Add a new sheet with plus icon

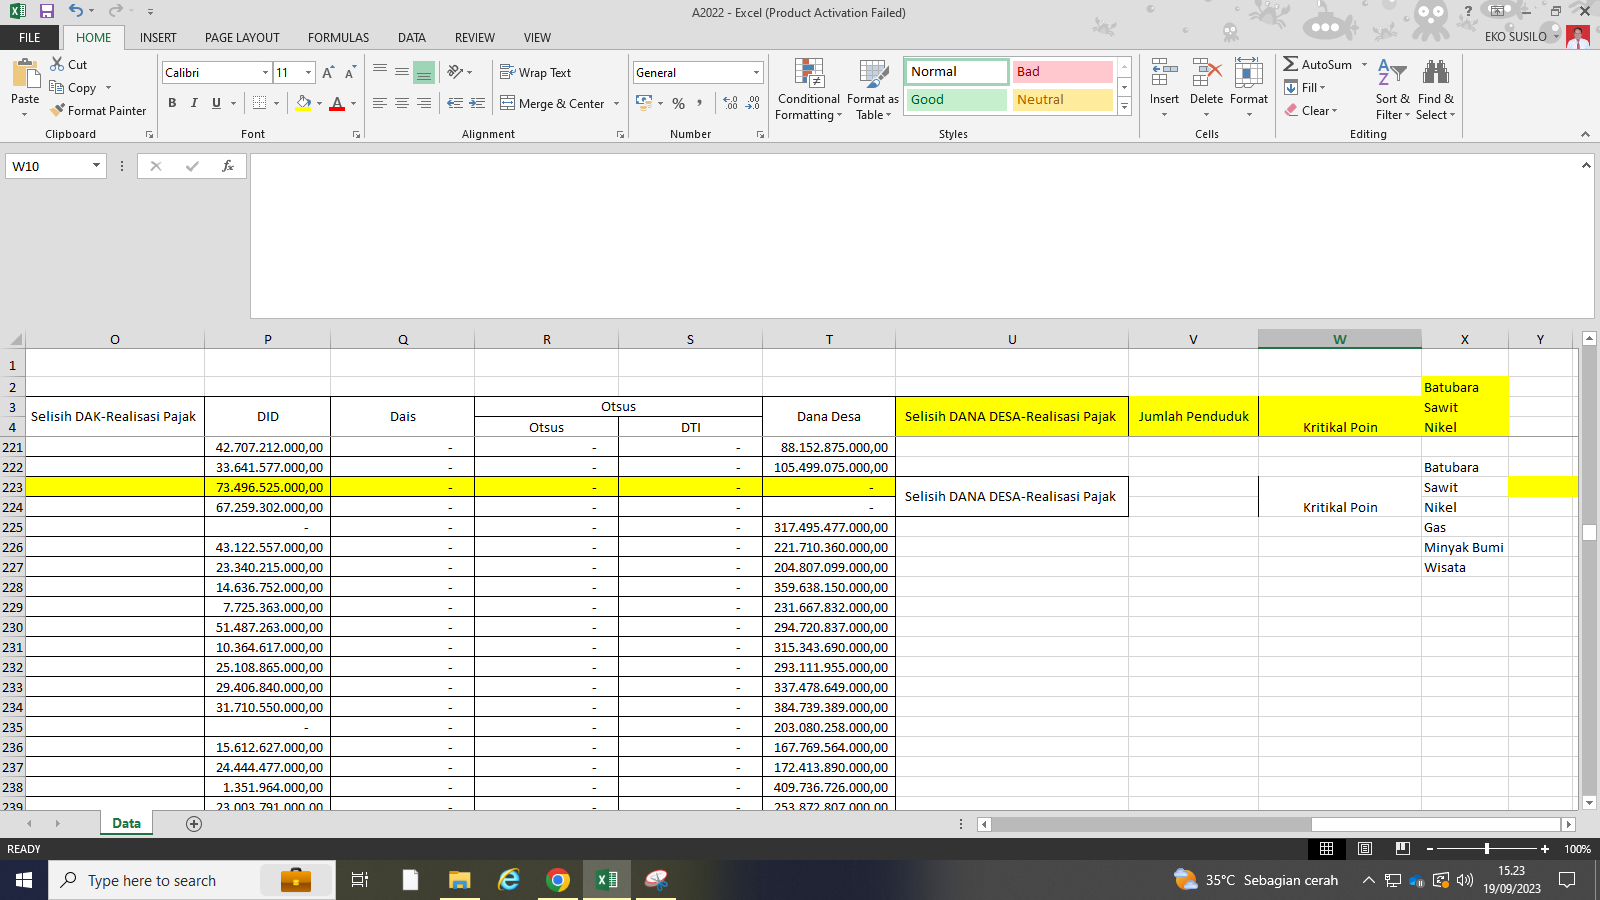tap(194, 824)
